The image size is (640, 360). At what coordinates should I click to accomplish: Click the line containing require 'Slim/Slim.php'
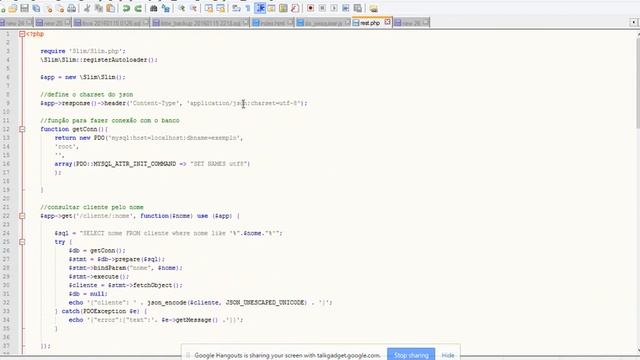click(83, 51)
